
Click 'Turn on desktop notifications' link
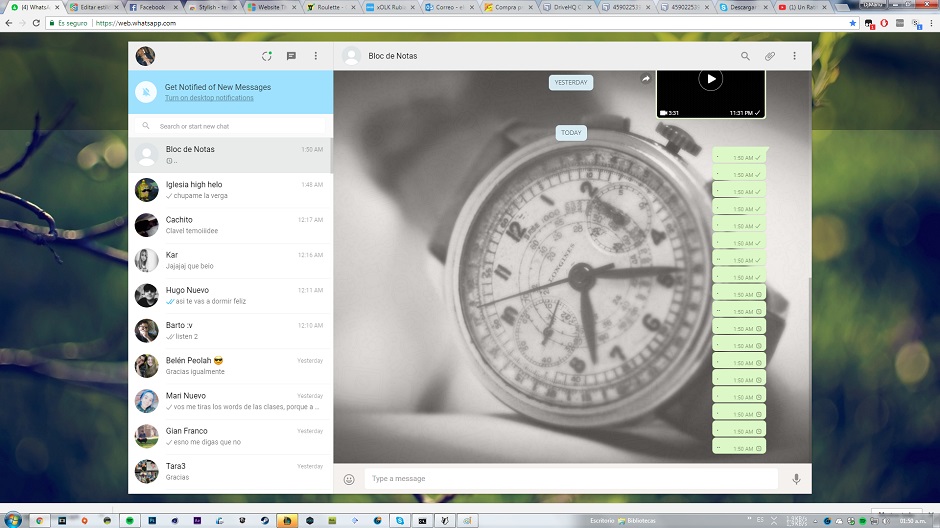(209, 98)
